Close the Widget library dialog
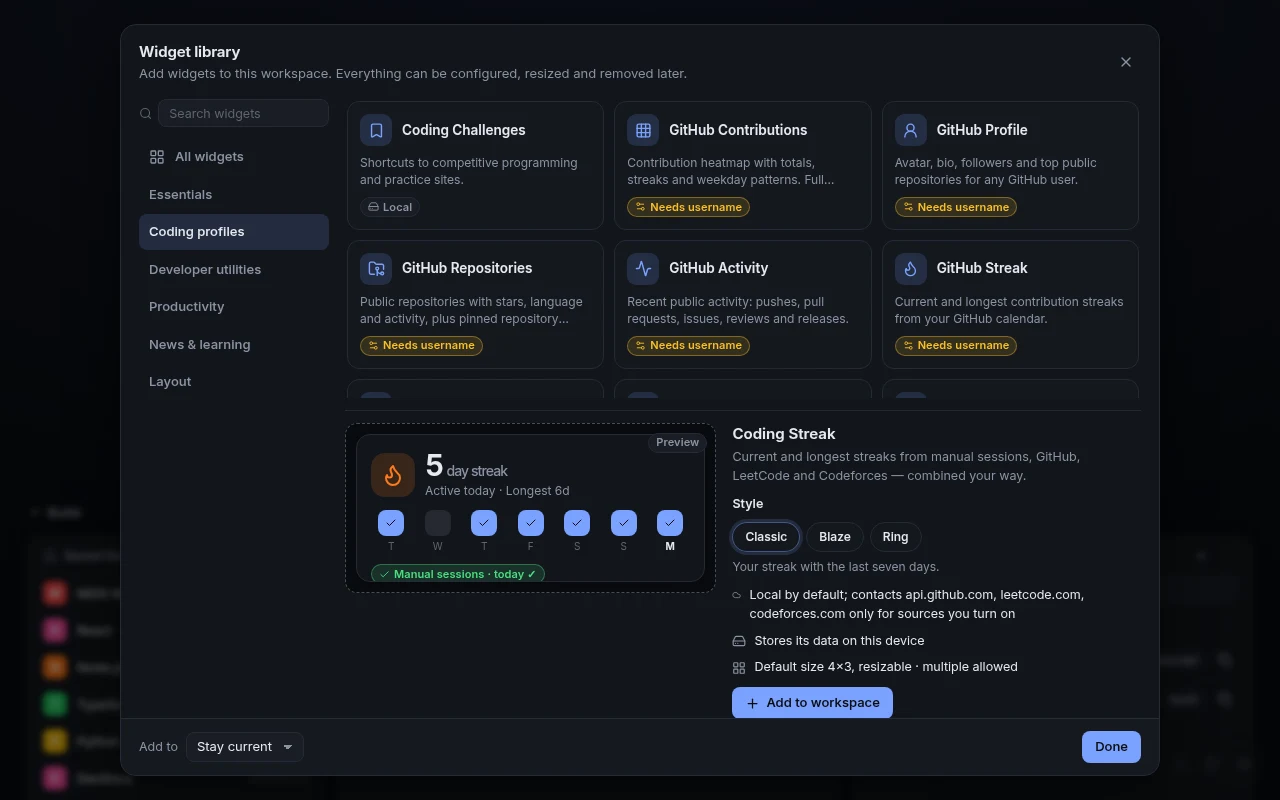Screen dimensions: 1280x800 click(1126, 62)
